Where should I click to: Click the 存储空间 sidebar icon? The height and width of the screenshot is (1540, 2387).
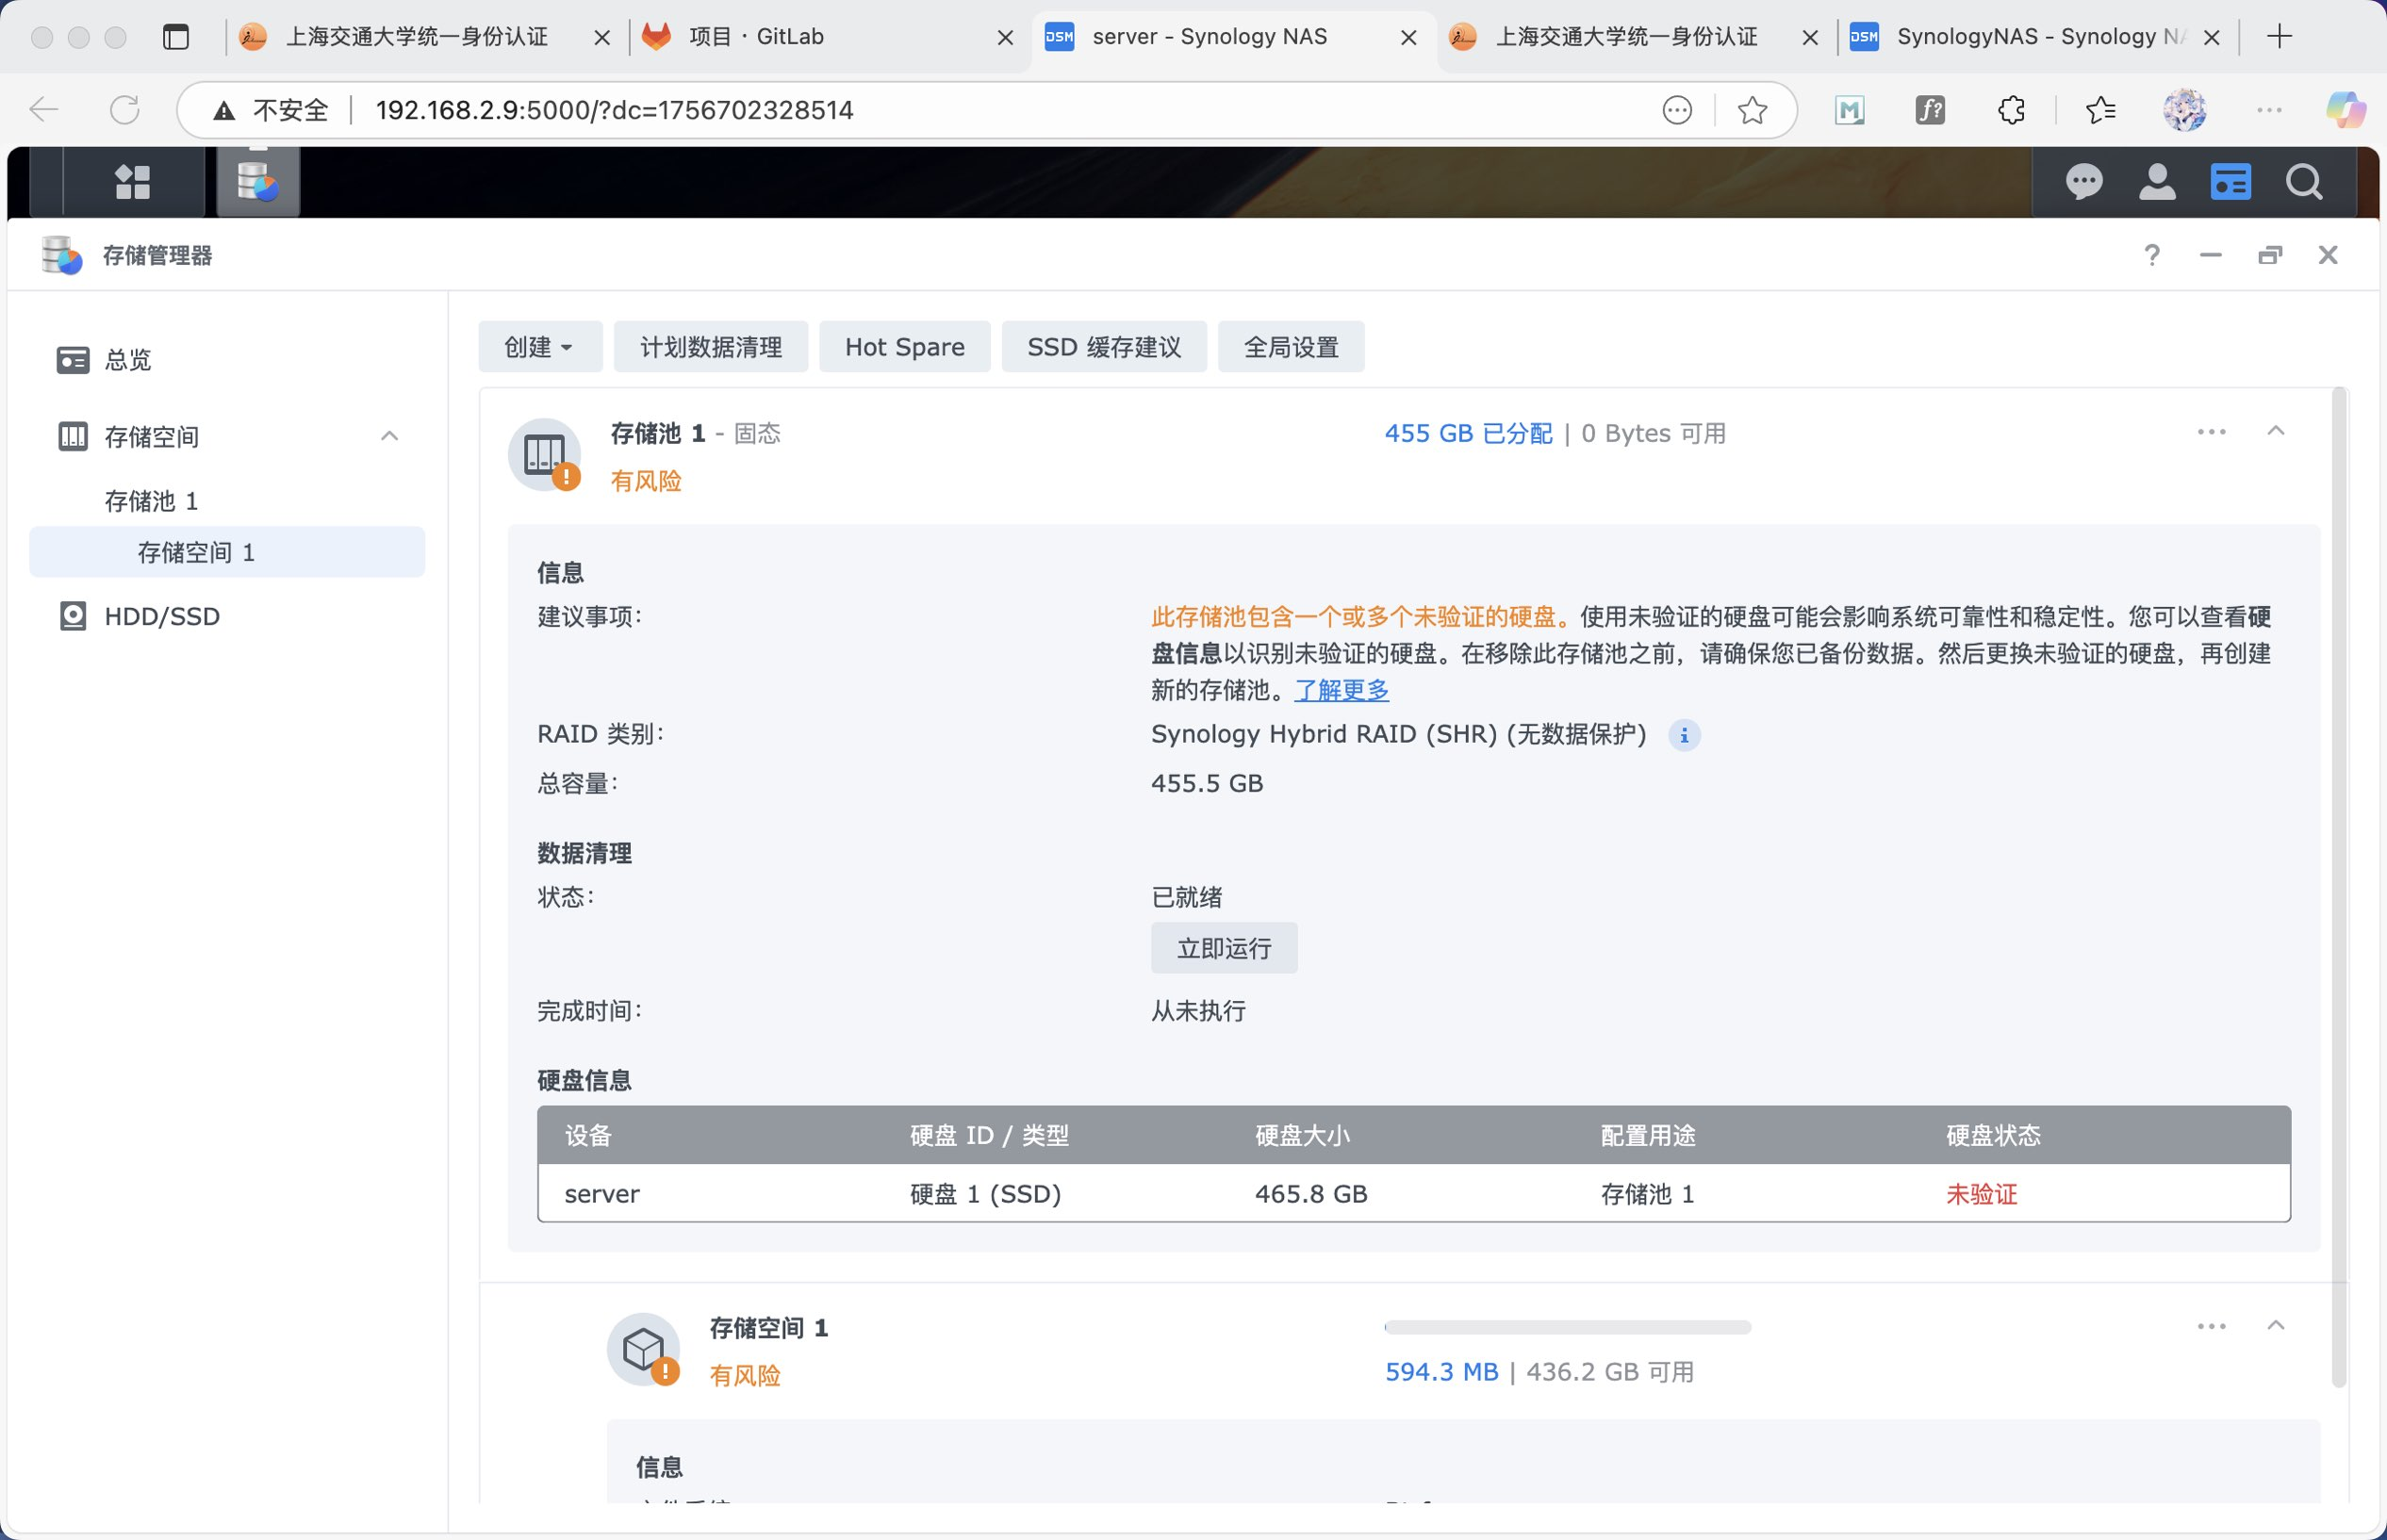tap(73, 436)
